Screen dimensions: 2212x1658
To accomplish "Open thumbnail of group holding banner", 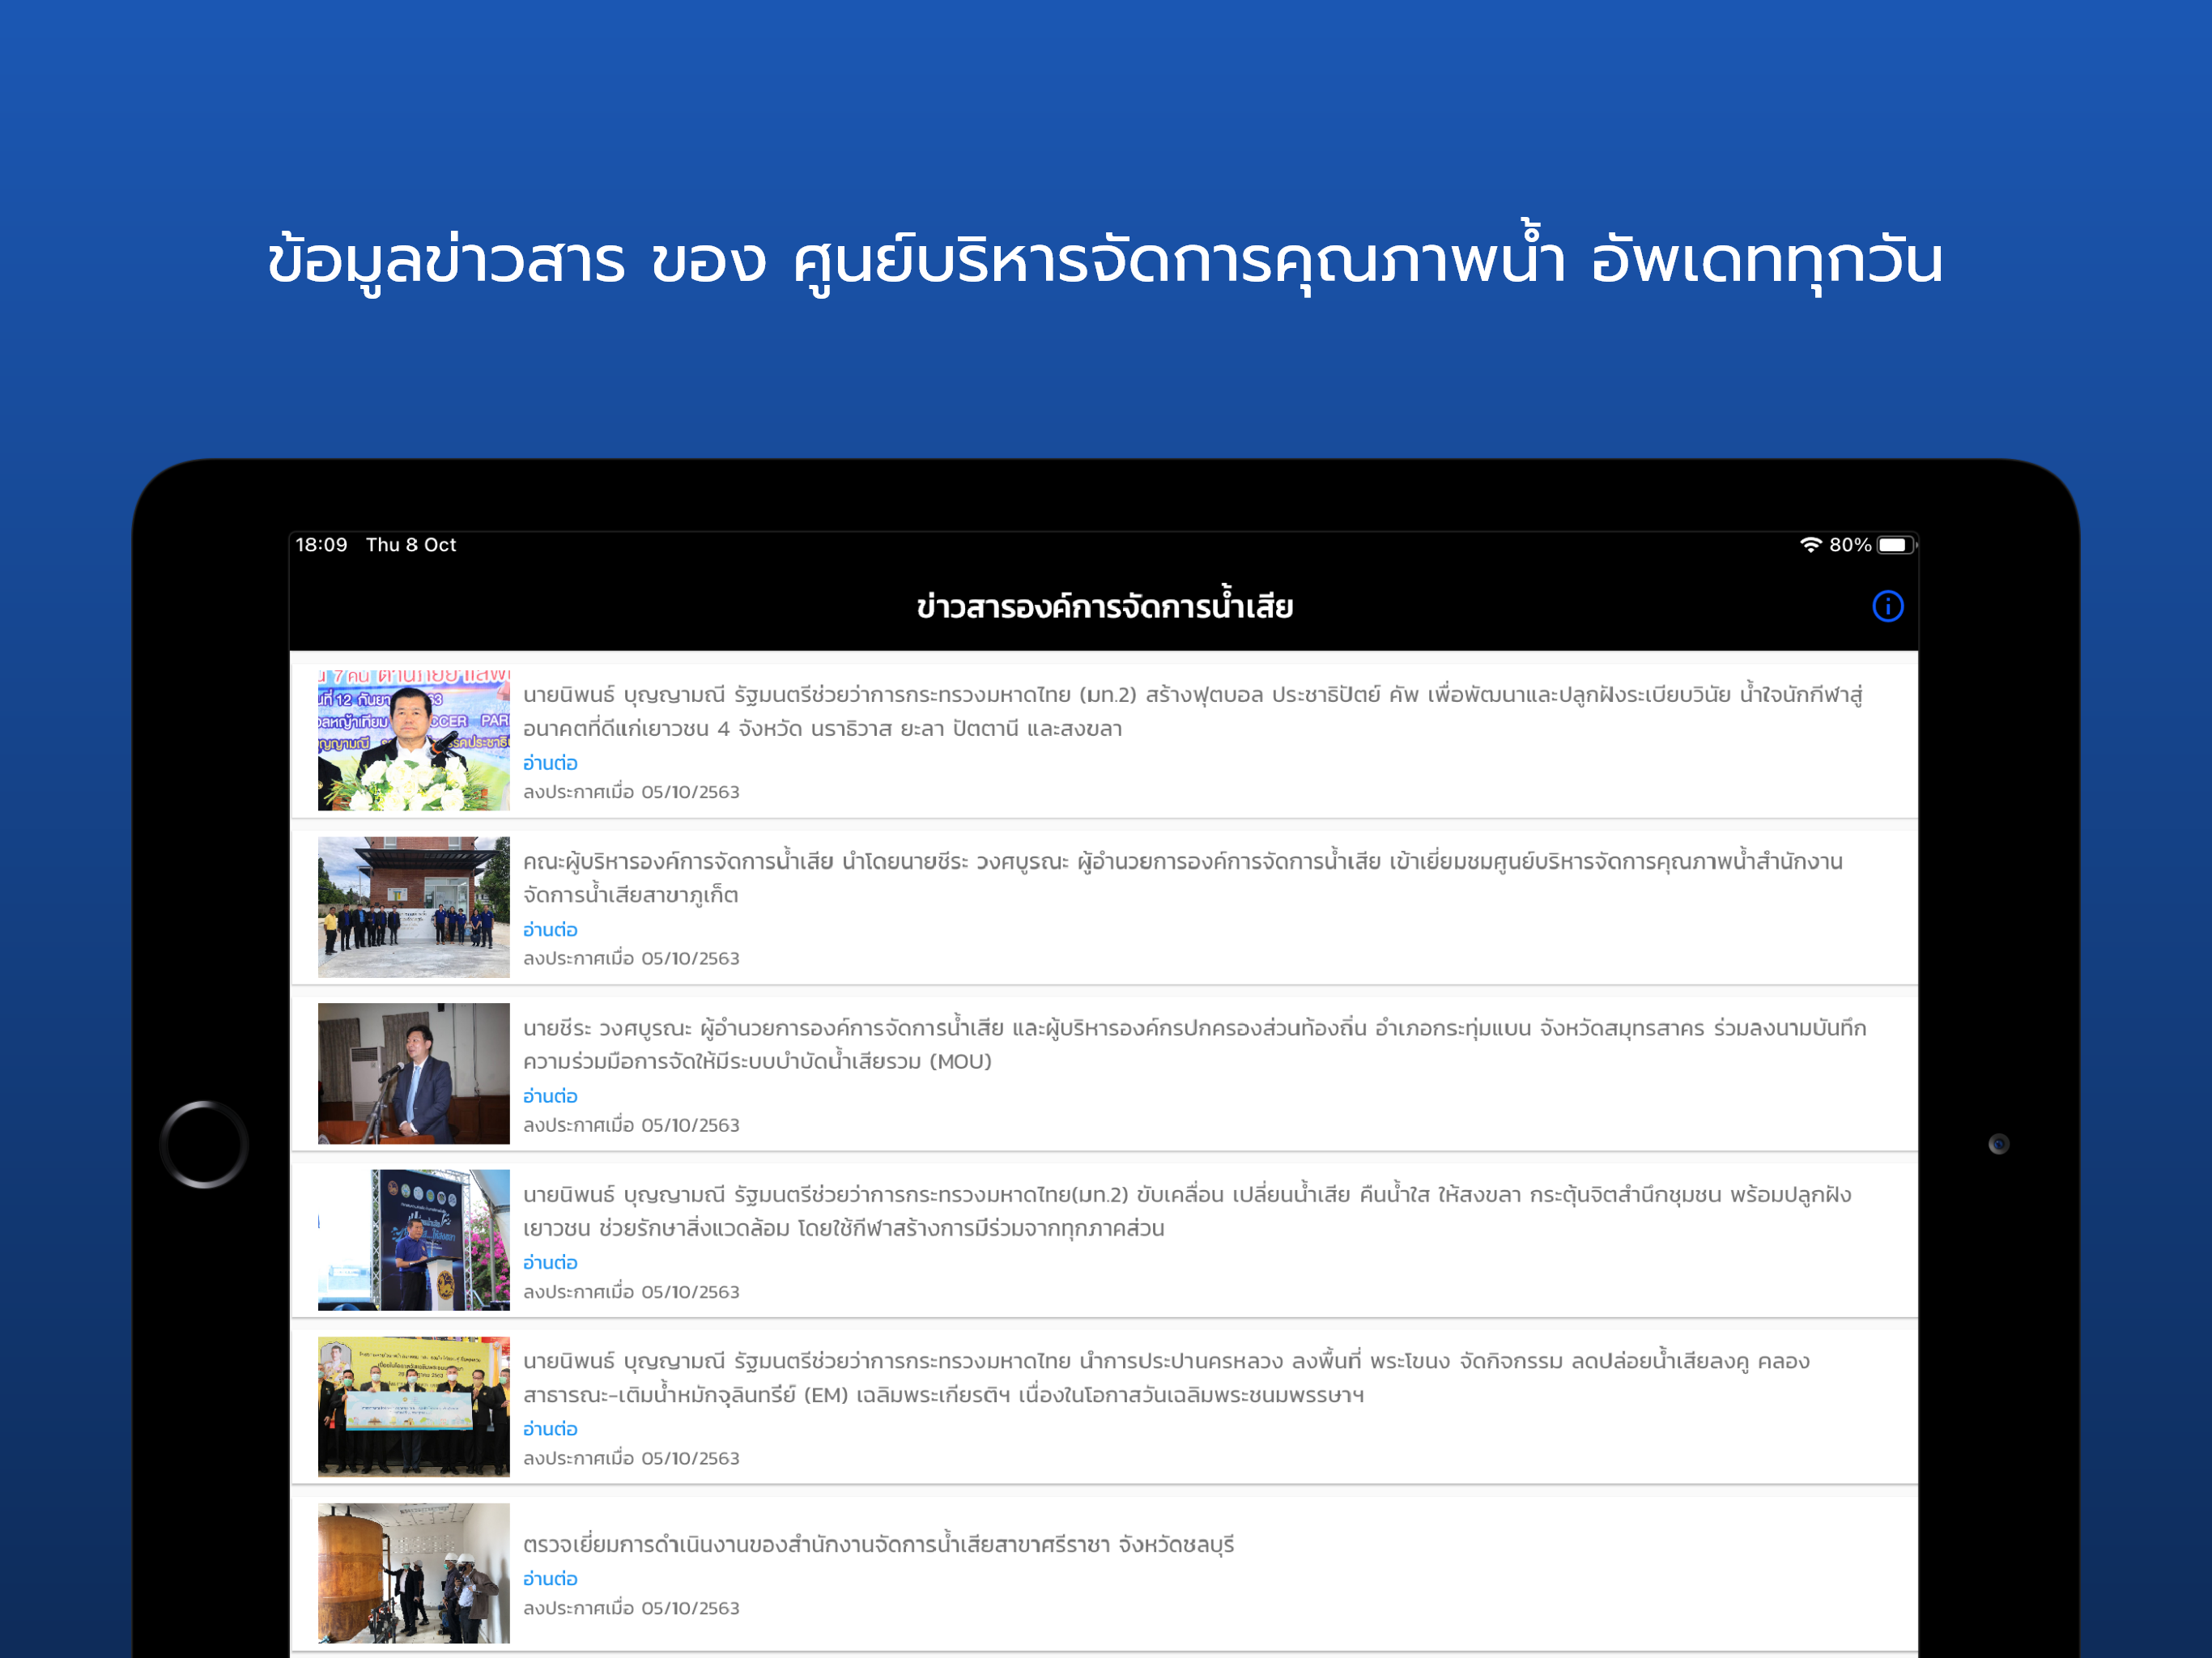I will tap(413, 1406).
